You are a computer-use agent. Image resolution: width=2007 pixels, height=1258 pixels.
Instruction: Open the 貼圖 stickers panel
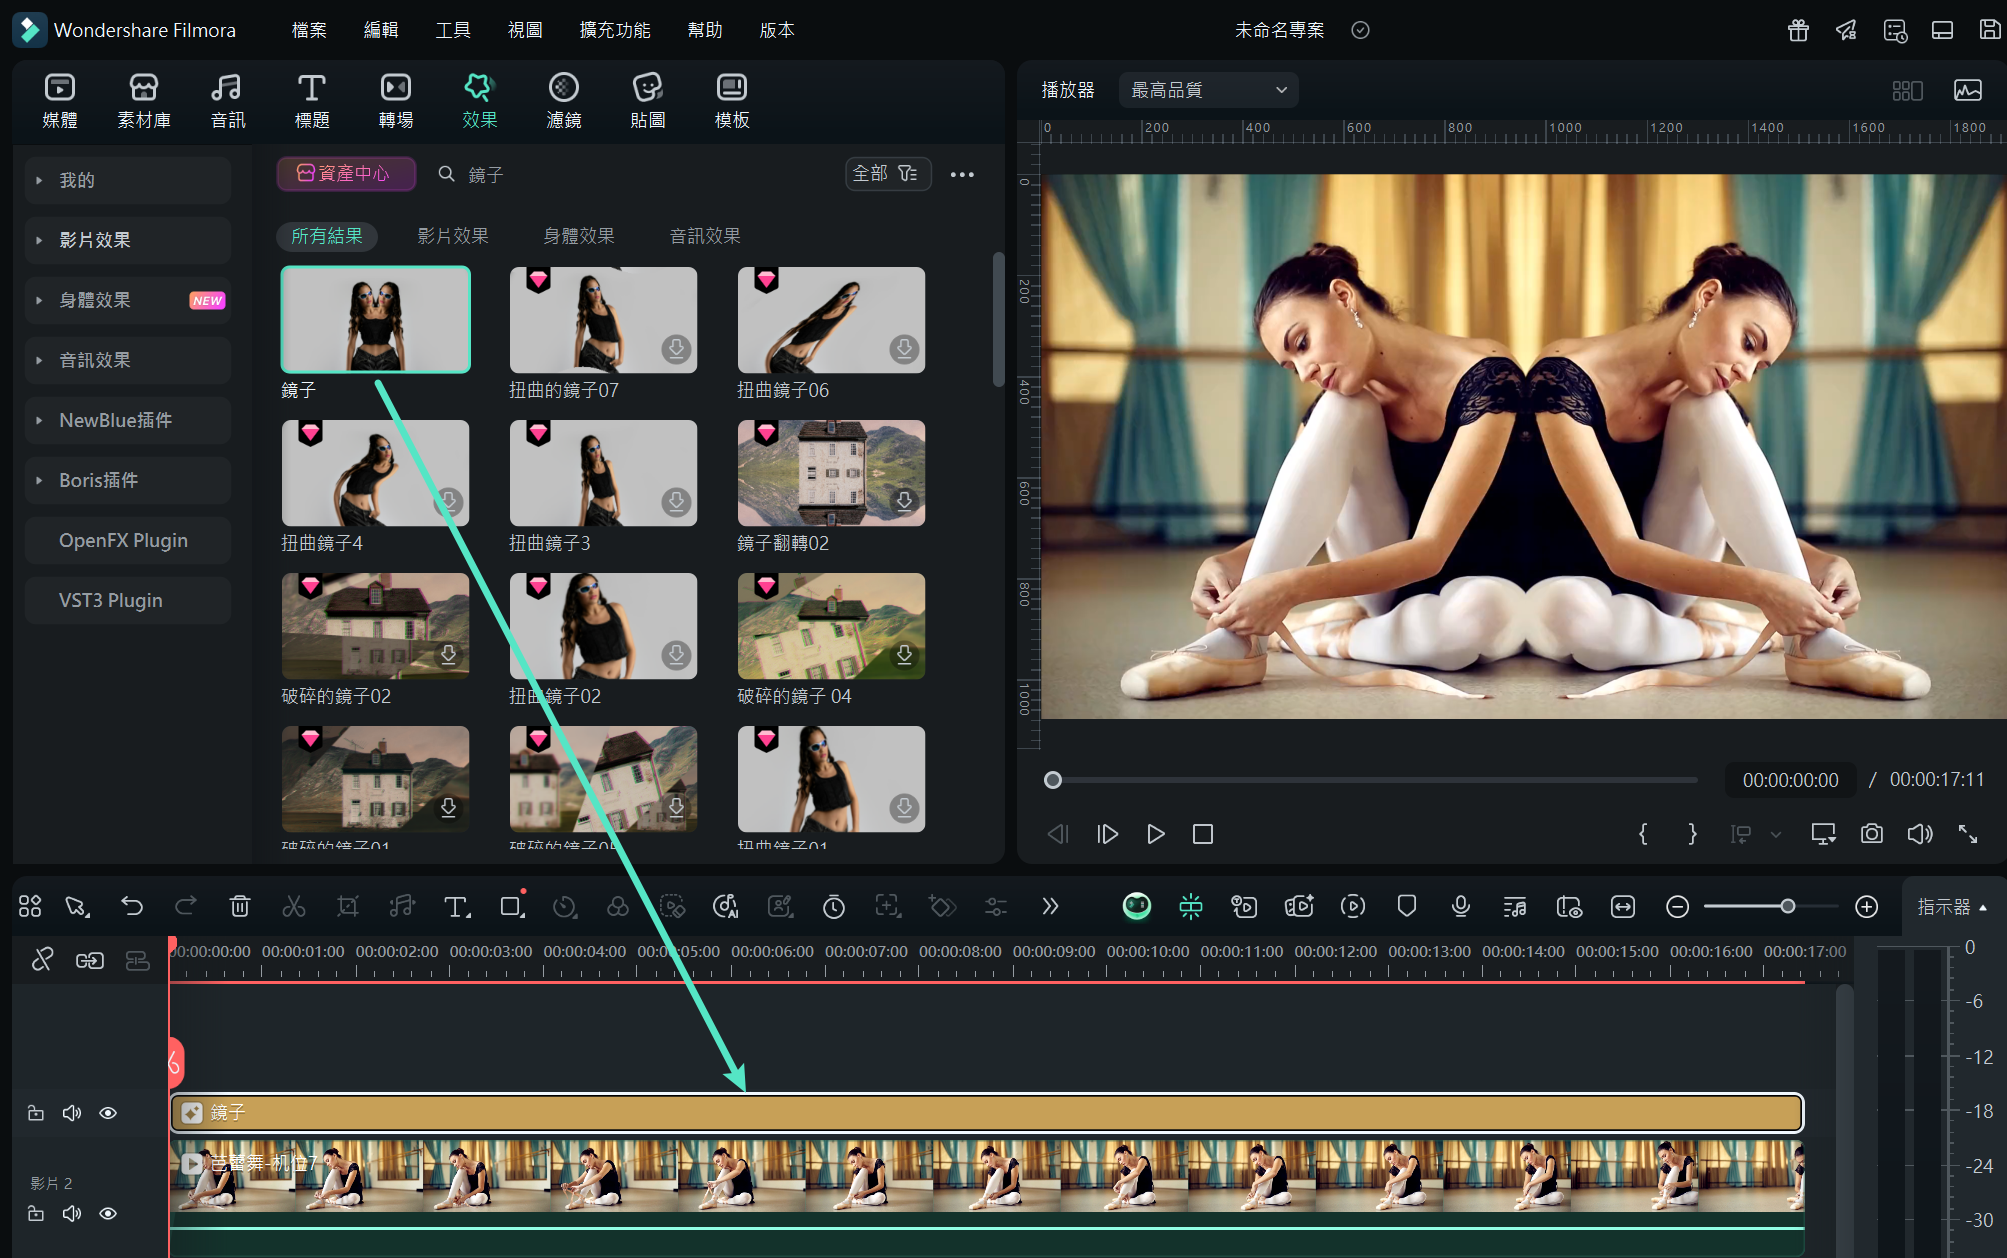pos(648,100)
